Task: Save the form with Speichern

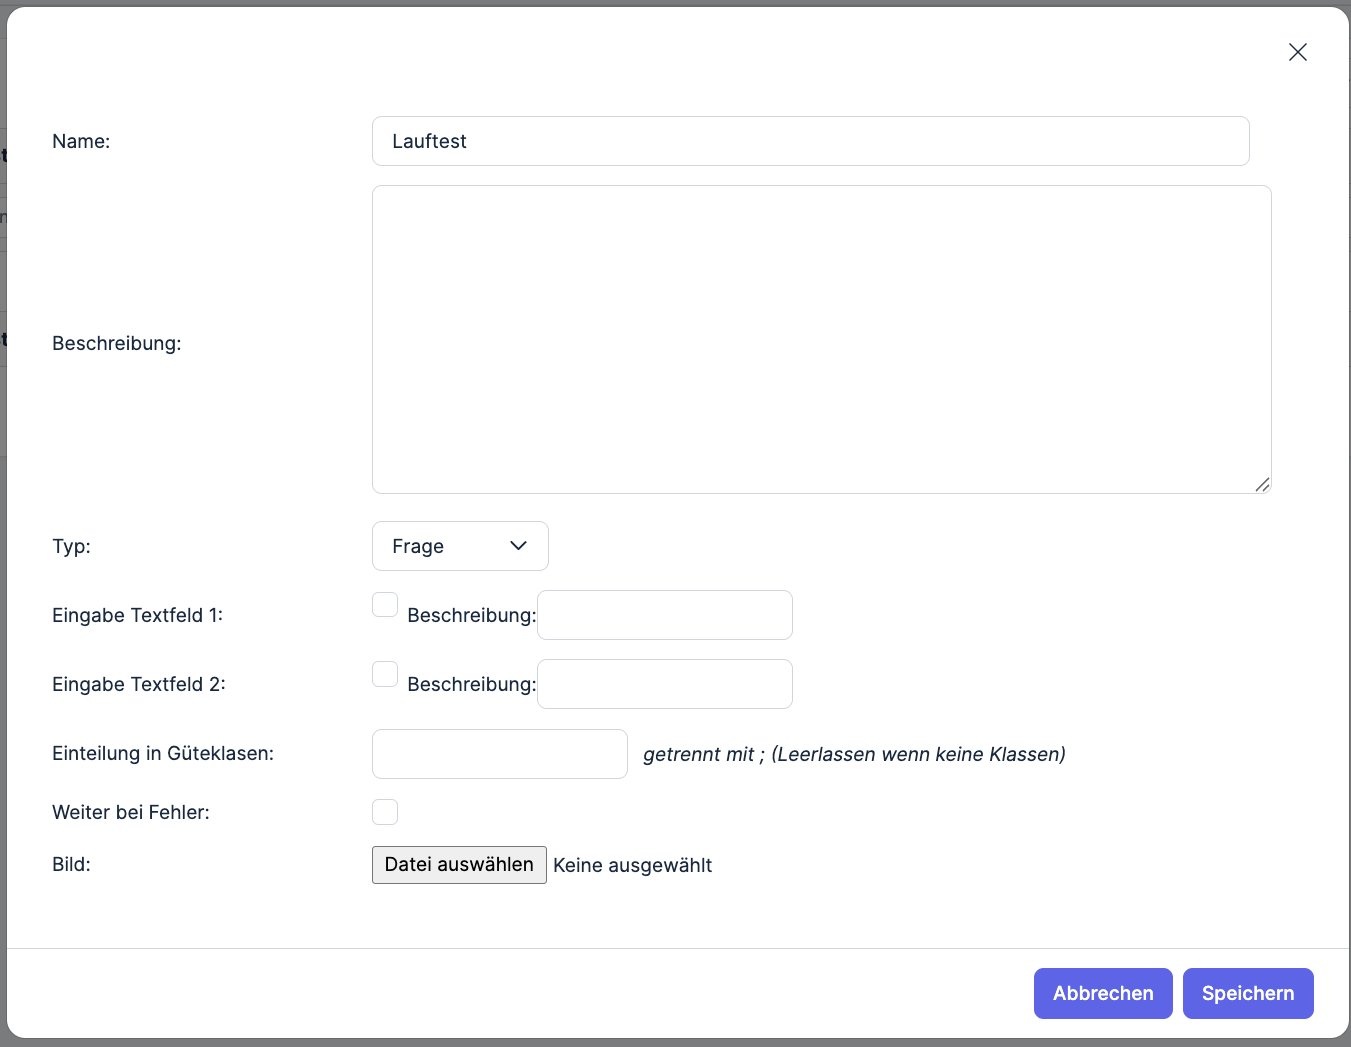Action: pos(1247,993)
